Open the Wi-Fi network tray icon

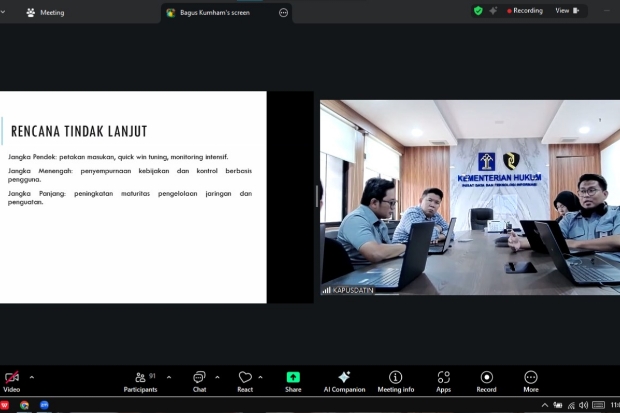[x=571, y=405]
